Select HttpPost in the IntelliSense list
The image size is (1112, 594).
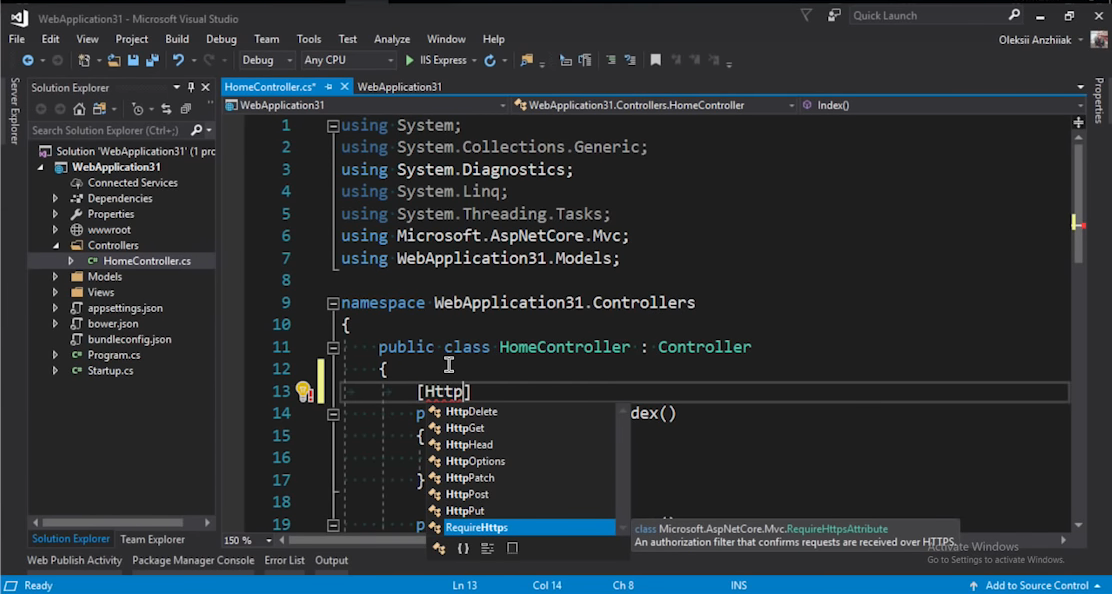click(x=467, y=494)
